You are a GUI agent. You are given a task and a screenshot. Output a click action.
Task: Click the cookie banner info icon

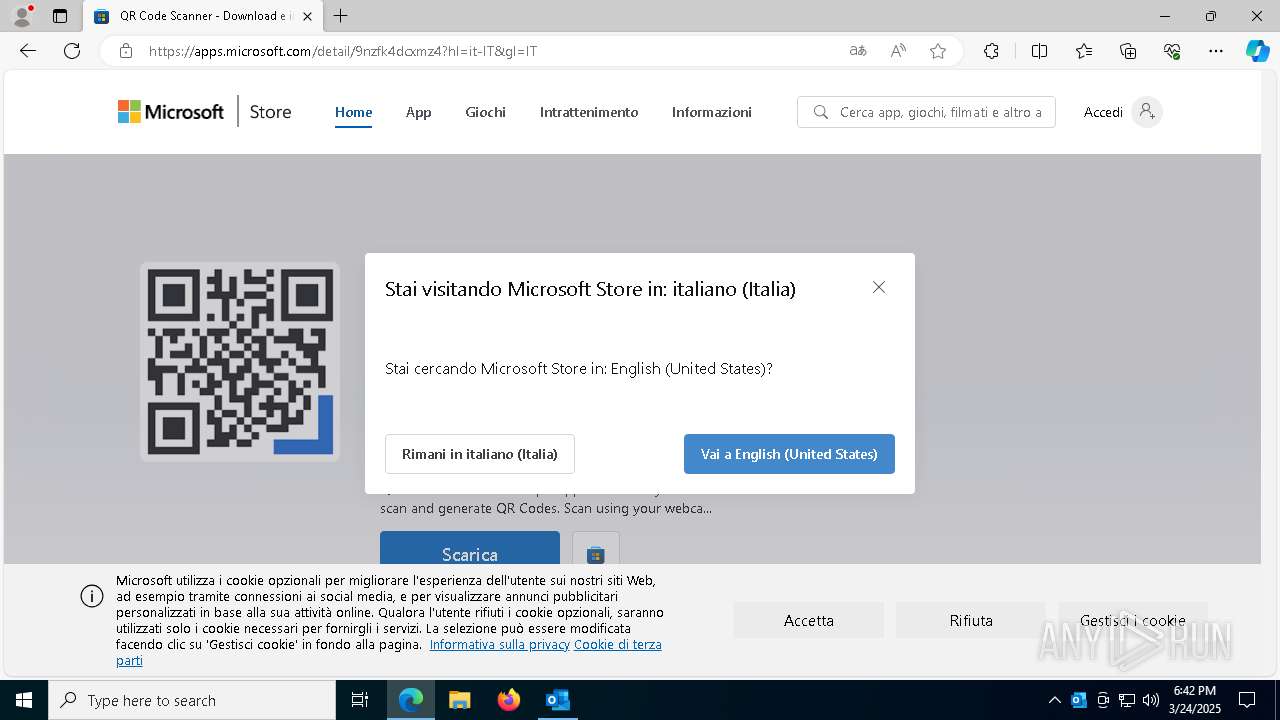point(92,596)
